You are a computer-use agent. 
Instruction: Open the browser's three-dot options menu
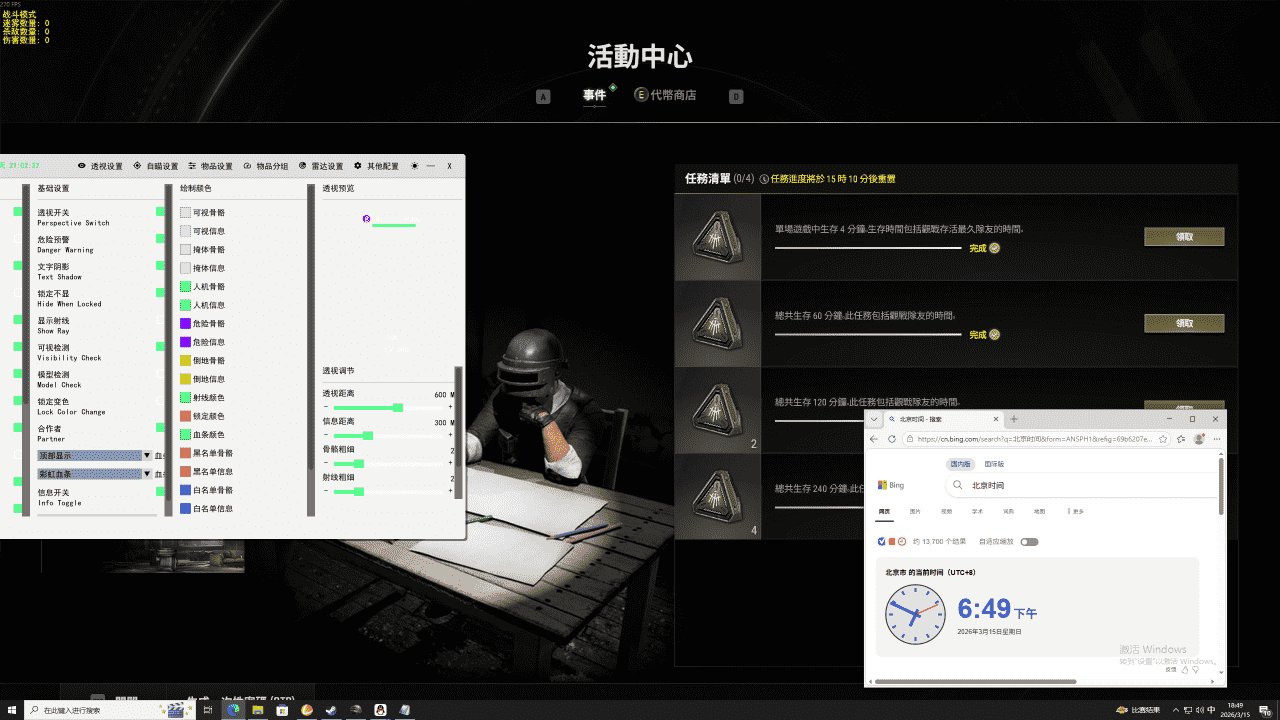tap(1216, 438)
